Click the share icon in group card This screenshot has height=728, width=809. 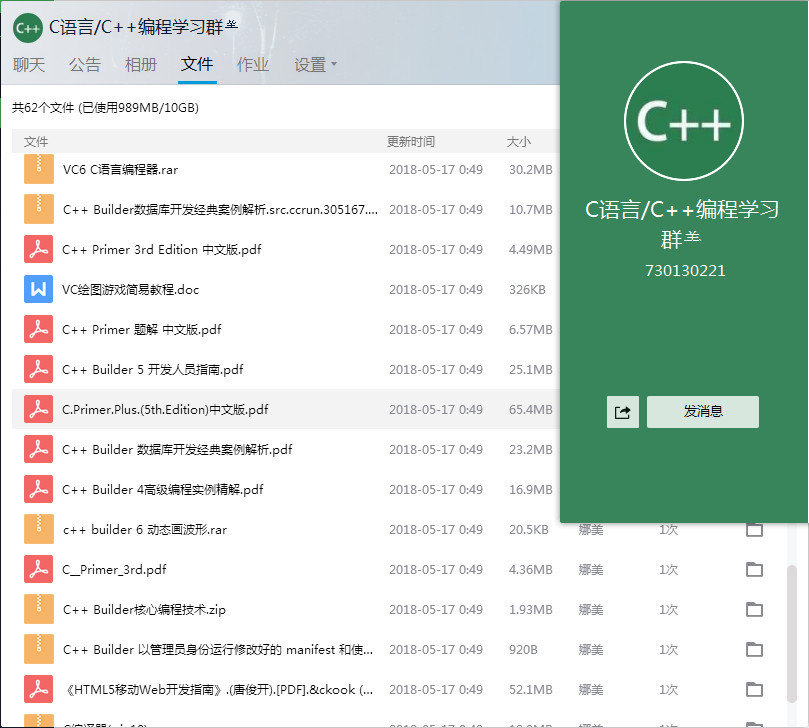click(623, 412)
